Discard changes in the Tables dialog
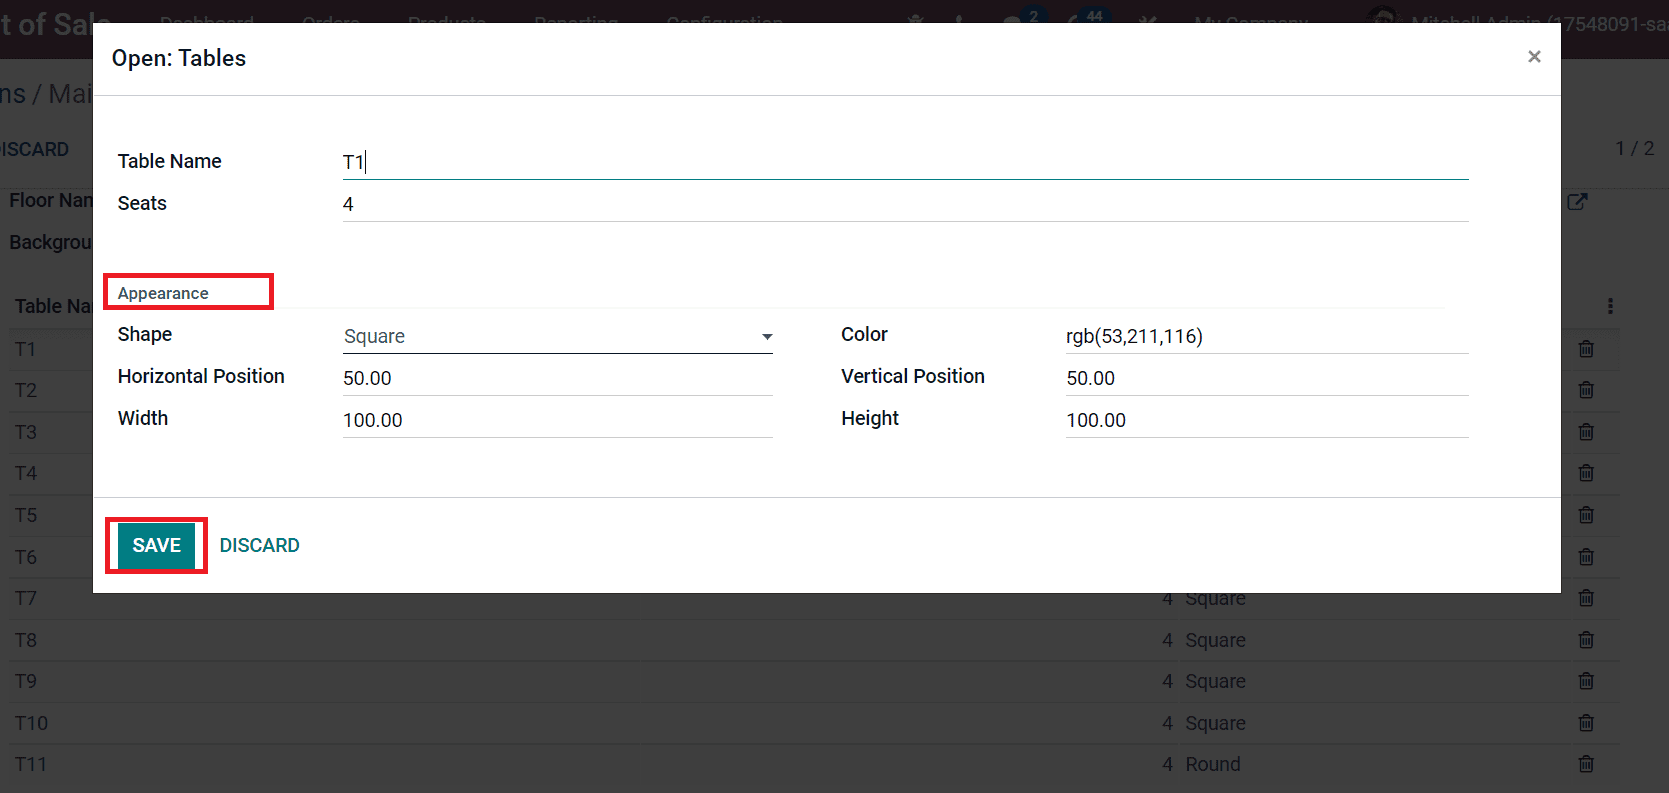This screenshot has height=793, width=1669. pos(260,546)
